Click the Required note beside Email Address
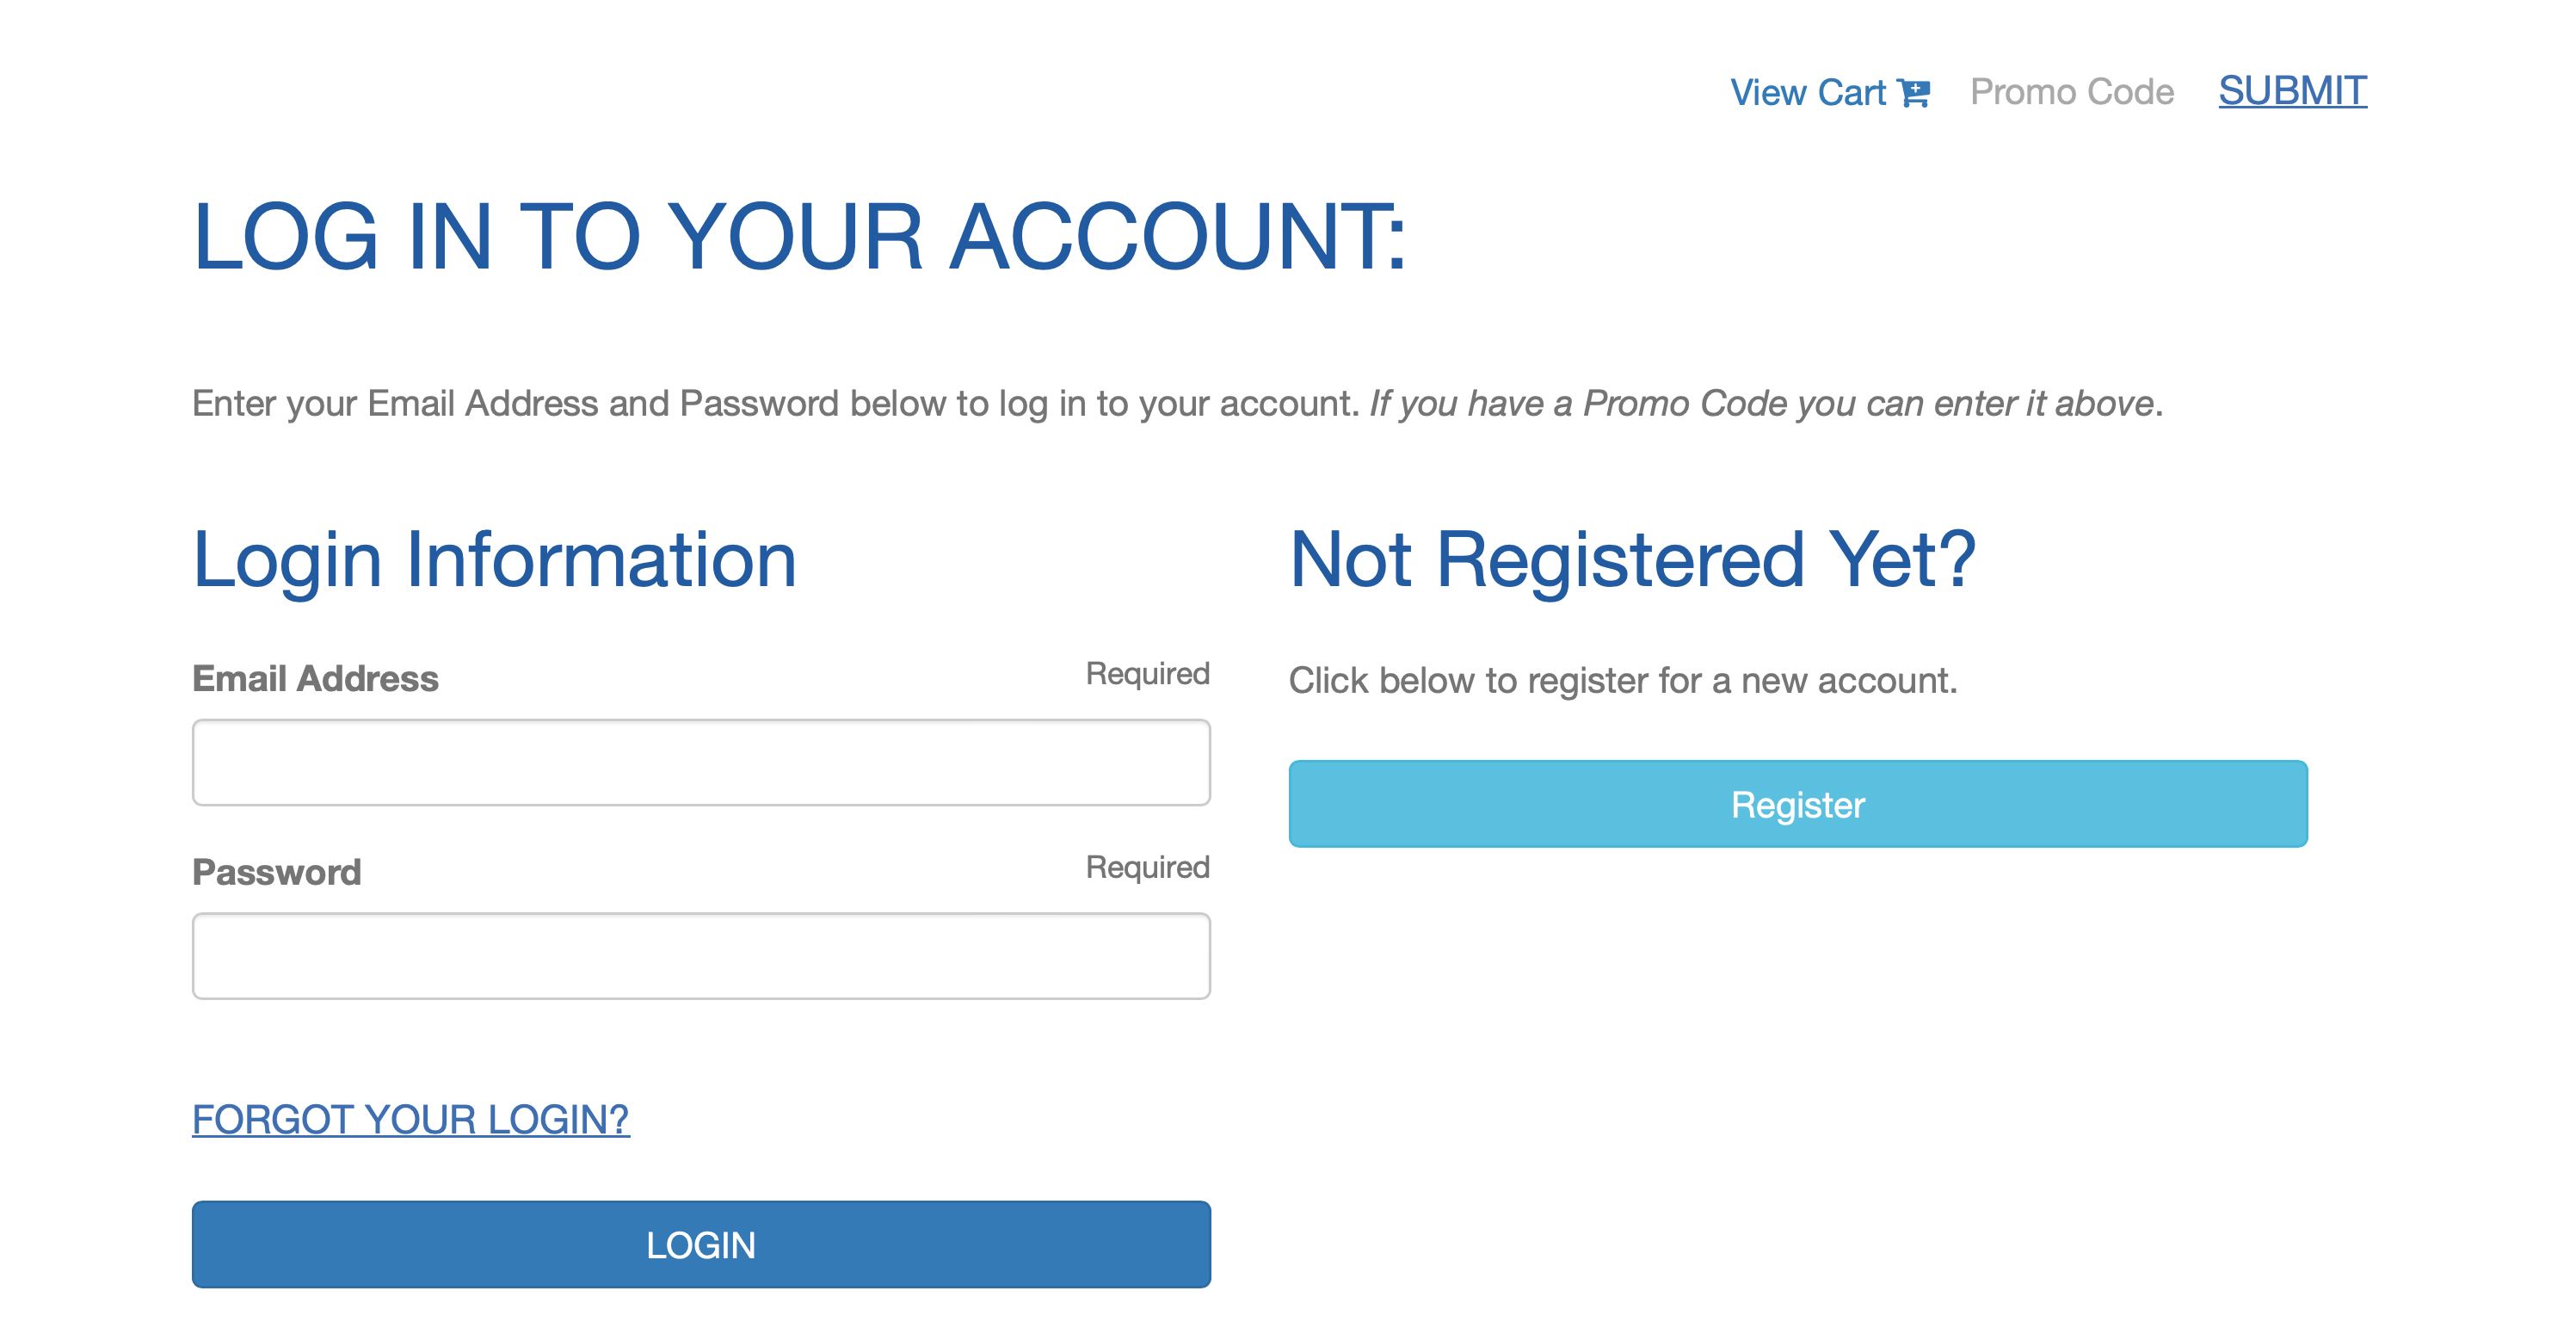 pos(1148,674)
